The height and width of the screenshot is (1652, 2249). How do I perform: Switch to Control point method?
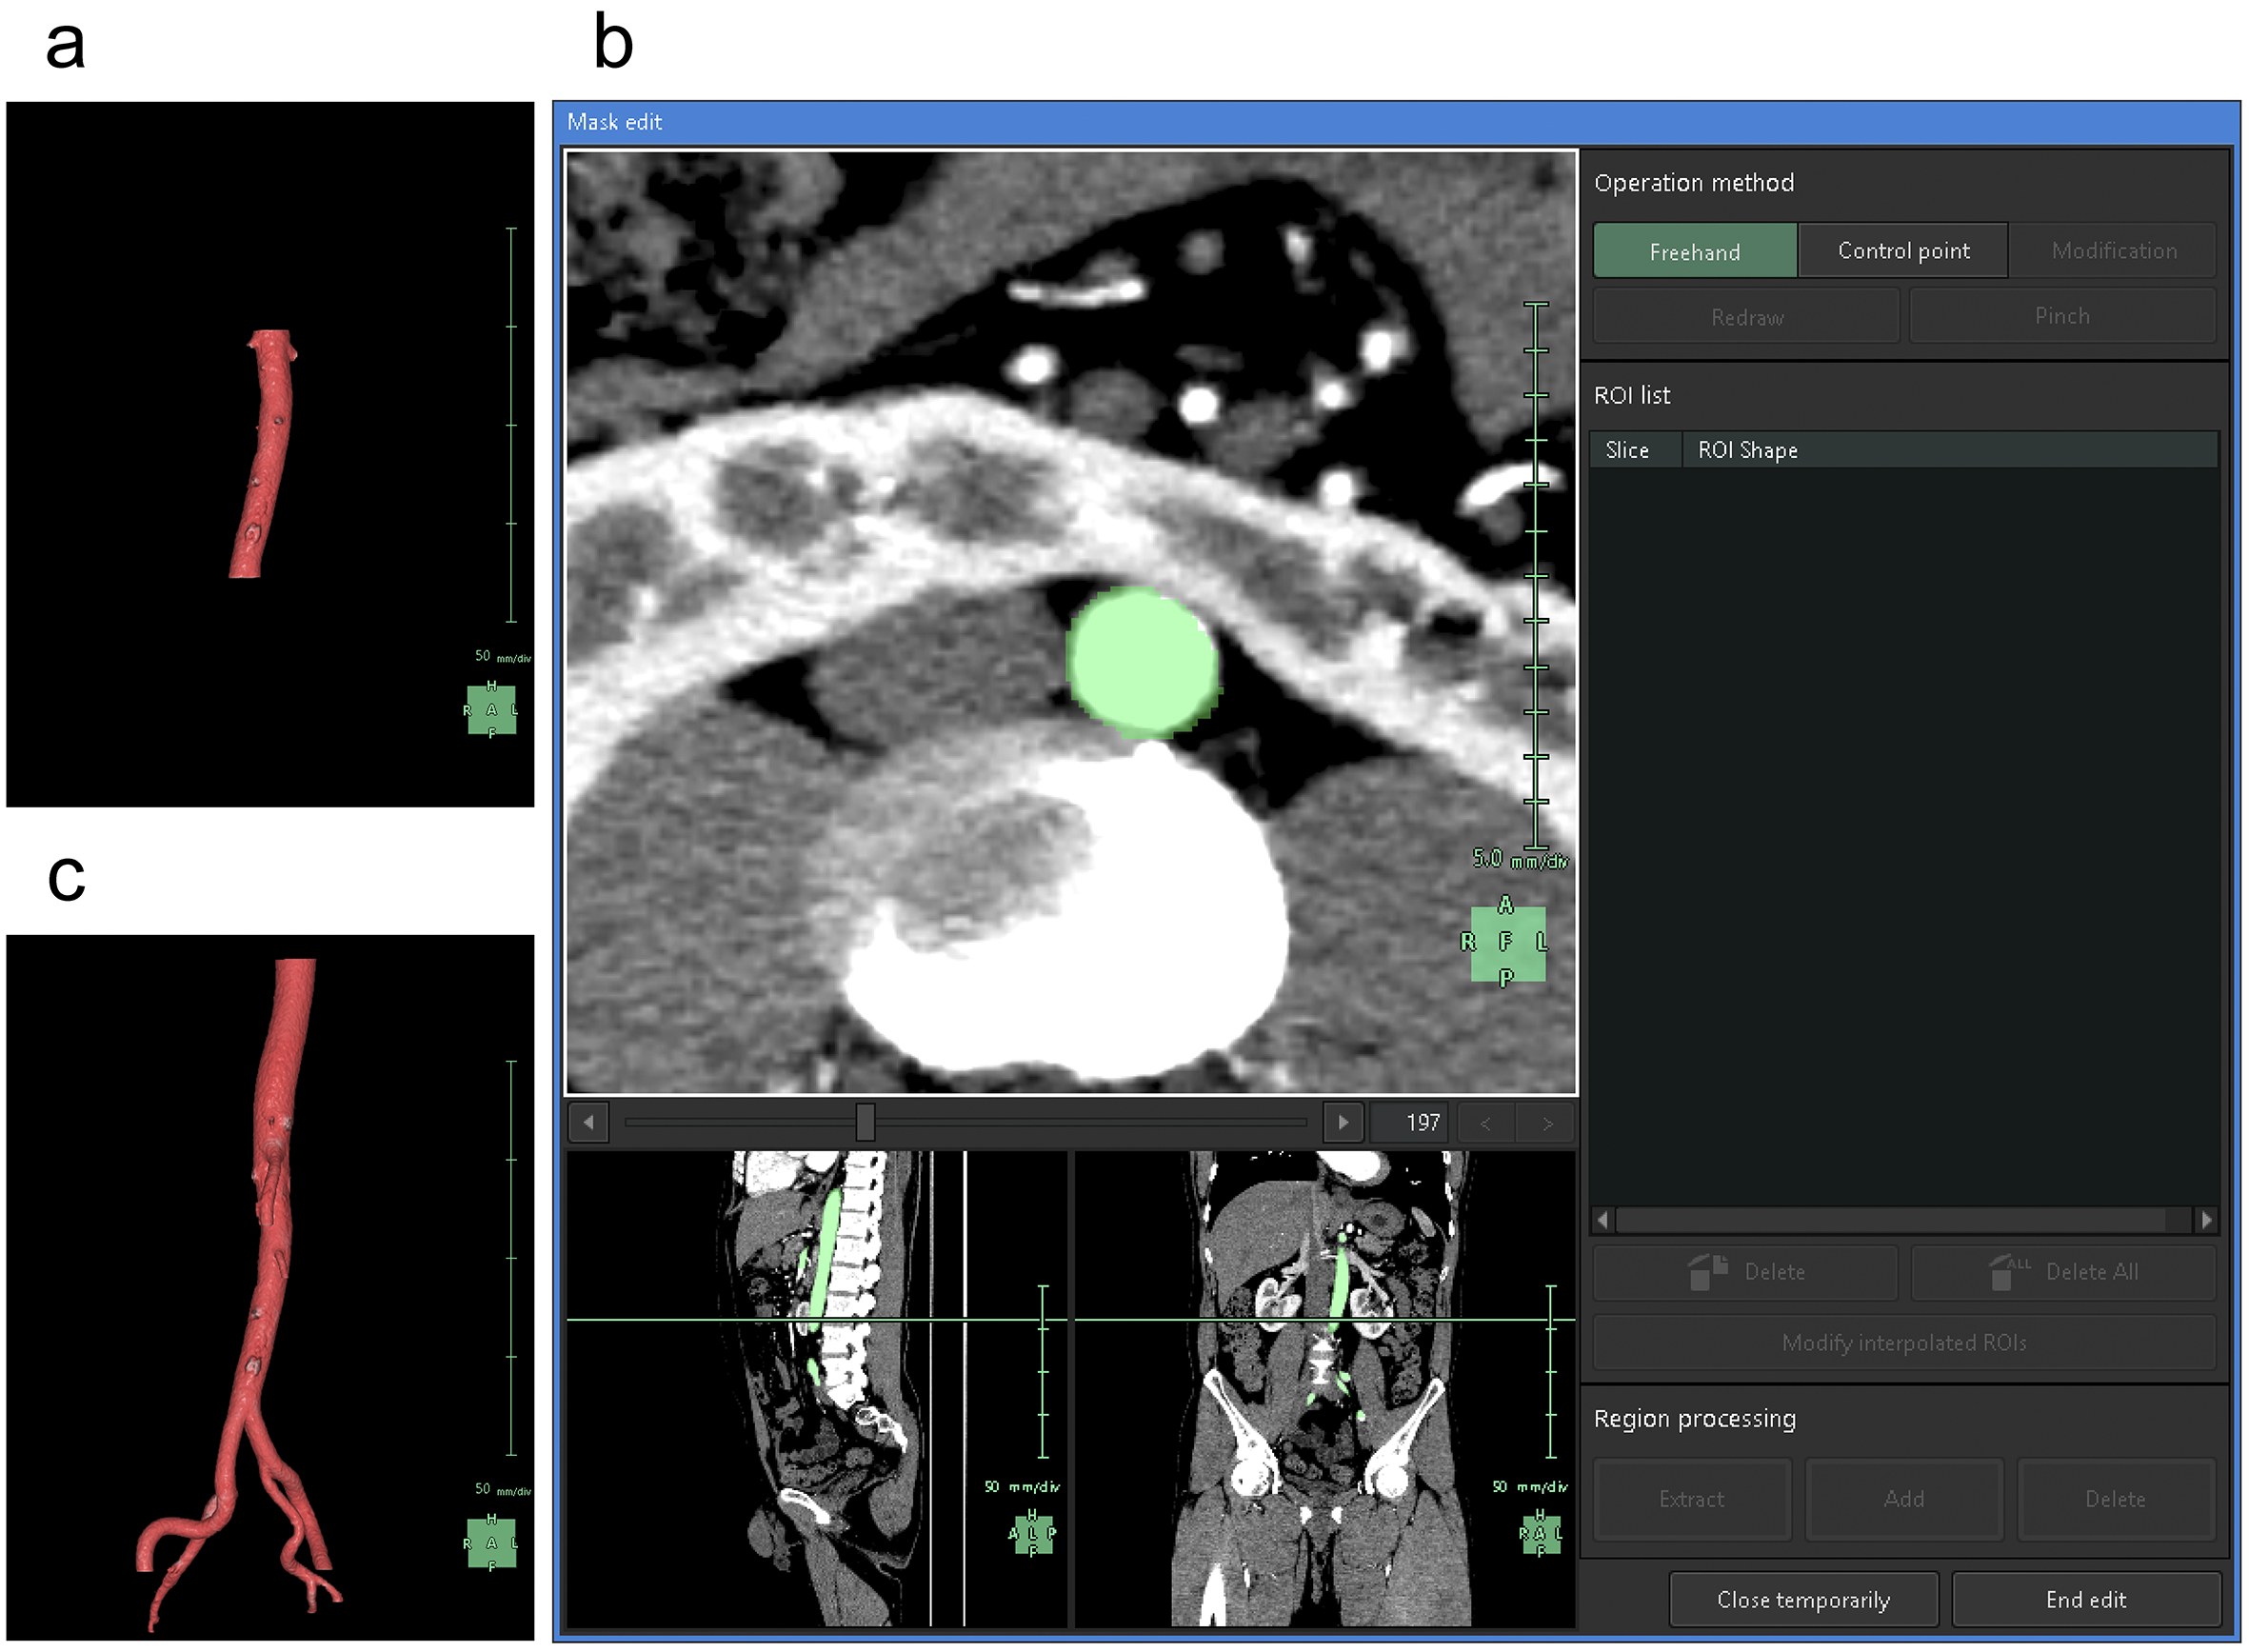tap(1903, 251)
